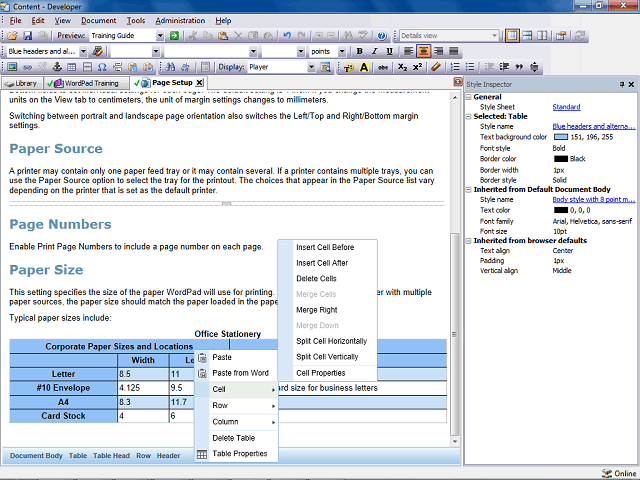Click the blockquote quotation marks icon
This screenshot has width=640, height=480.
point(519,67)
